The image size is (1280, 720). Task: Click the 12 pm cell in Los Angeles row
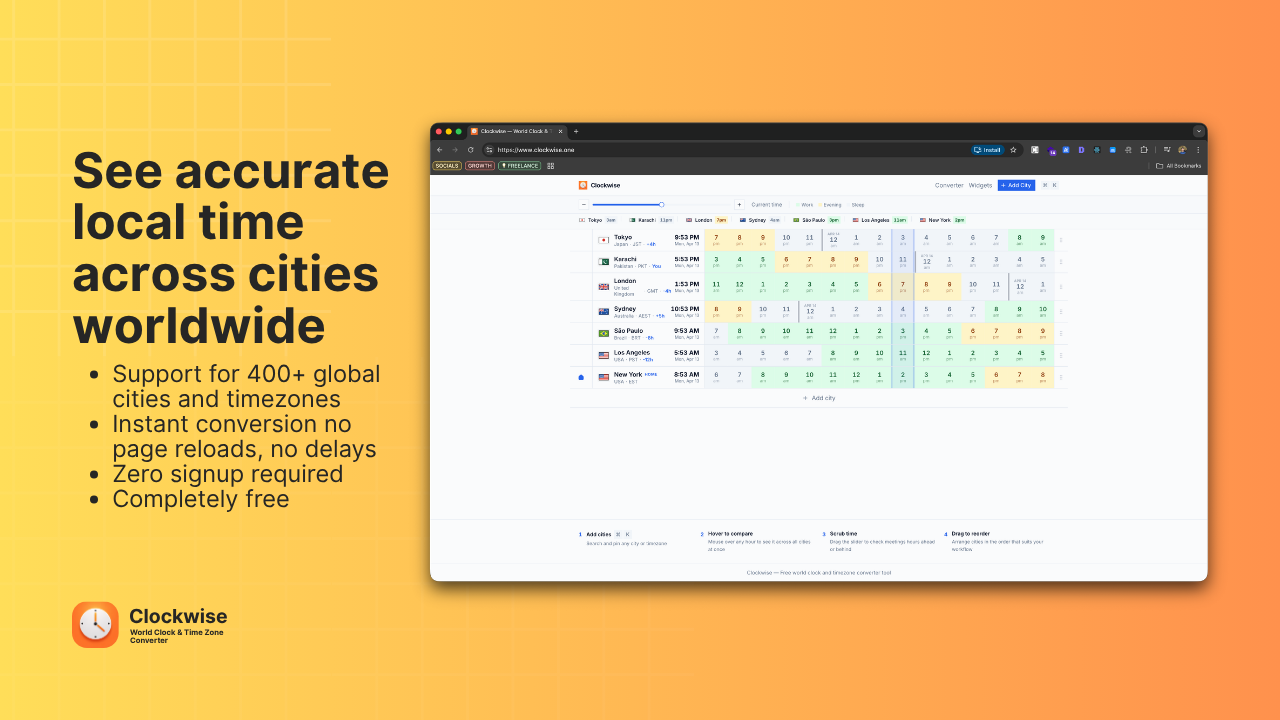coord(926,355)
